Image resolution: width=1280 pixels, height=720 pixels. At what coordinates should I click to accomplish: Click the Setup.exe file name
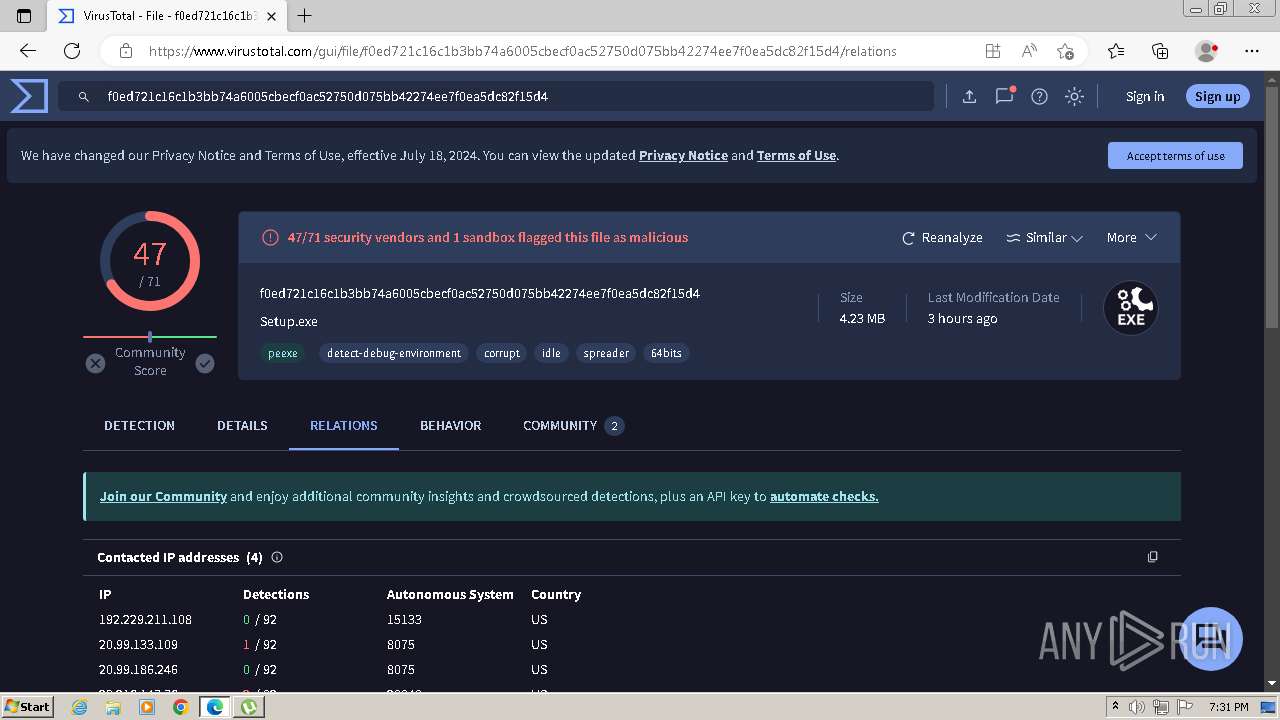[289, 321]
